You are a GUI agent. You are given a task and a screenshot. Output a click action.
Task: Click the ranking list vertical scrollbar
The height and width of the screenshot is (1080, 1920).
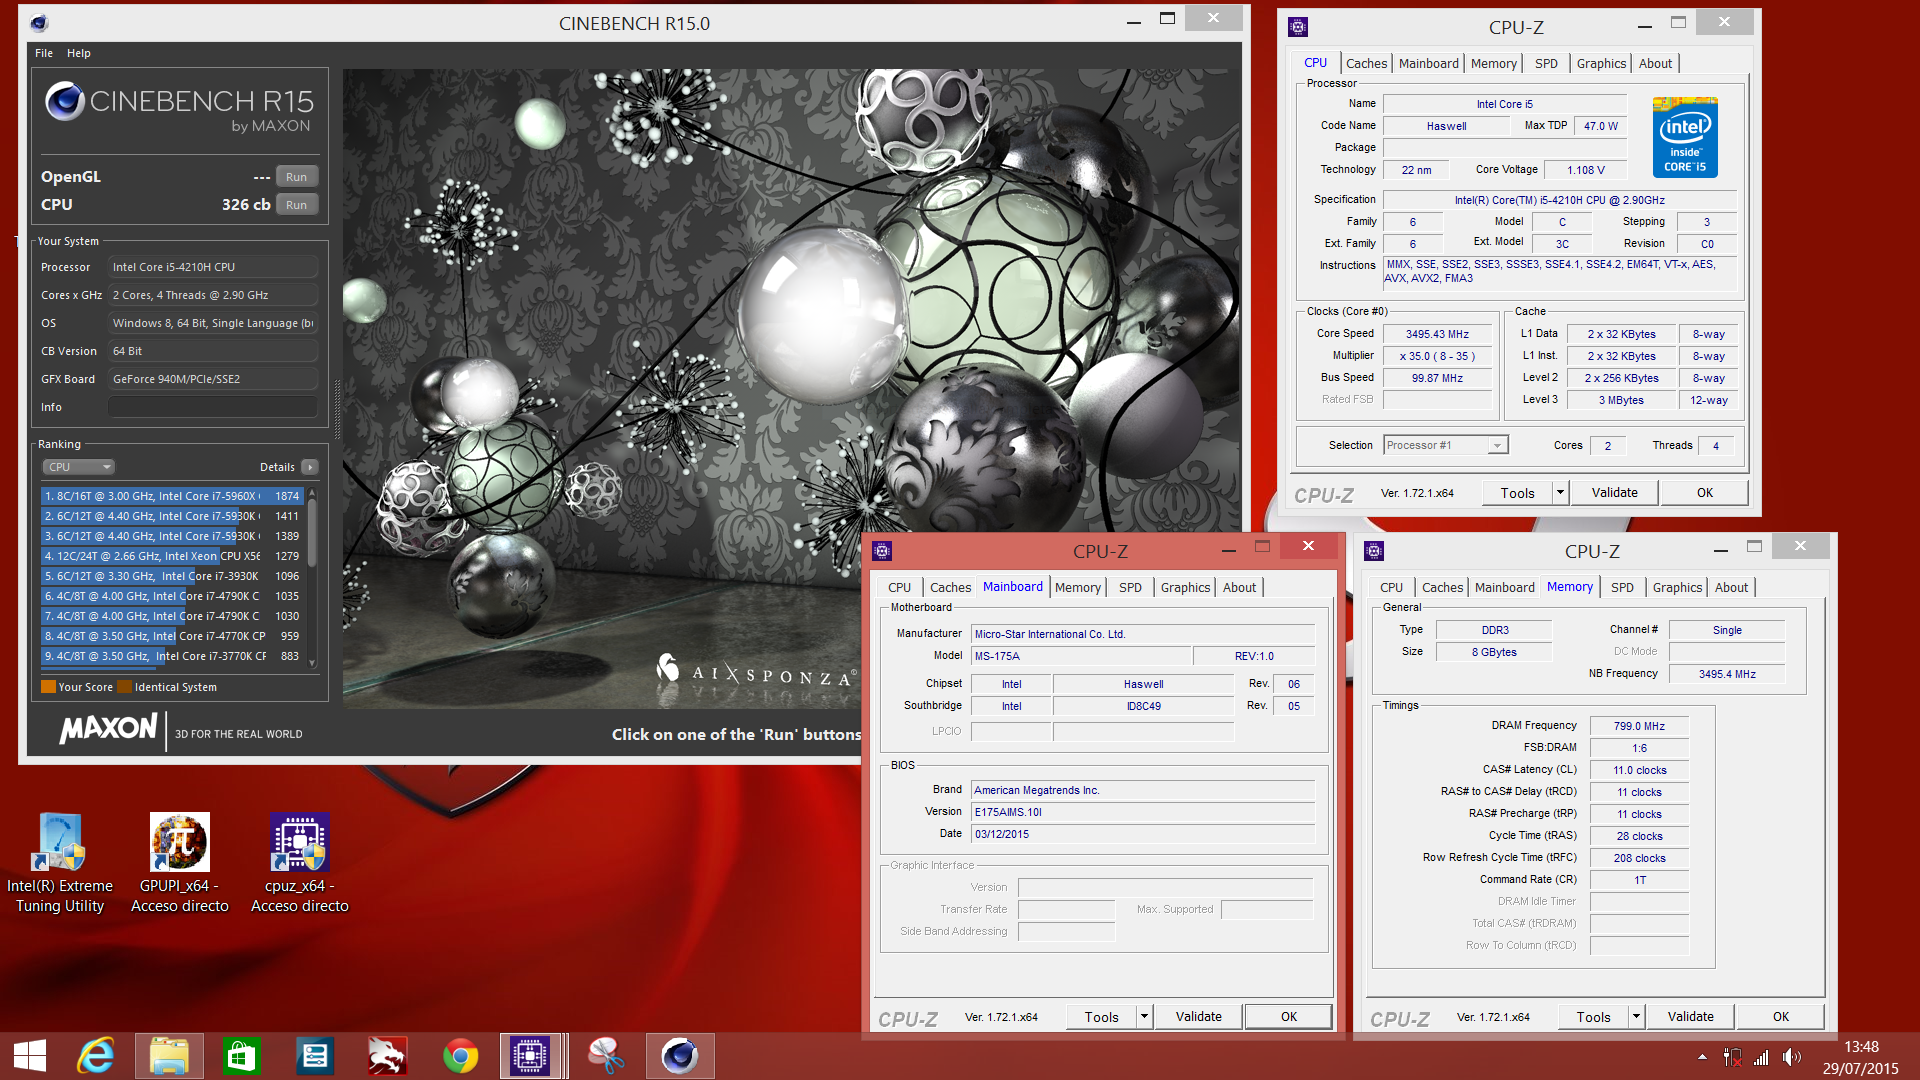tap(312, 578)
